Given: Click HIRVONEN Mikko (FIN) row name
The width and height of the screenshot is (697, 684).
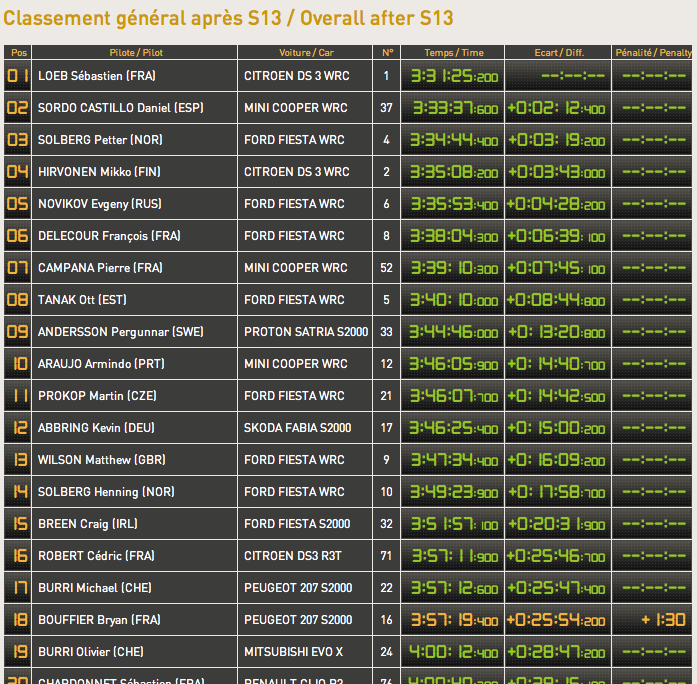Looking at the screenshot, I should (x=99, y=172).
